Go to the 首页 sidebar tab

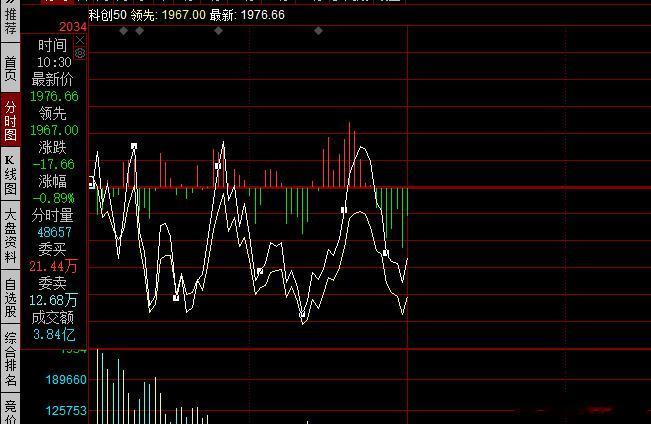10,68
